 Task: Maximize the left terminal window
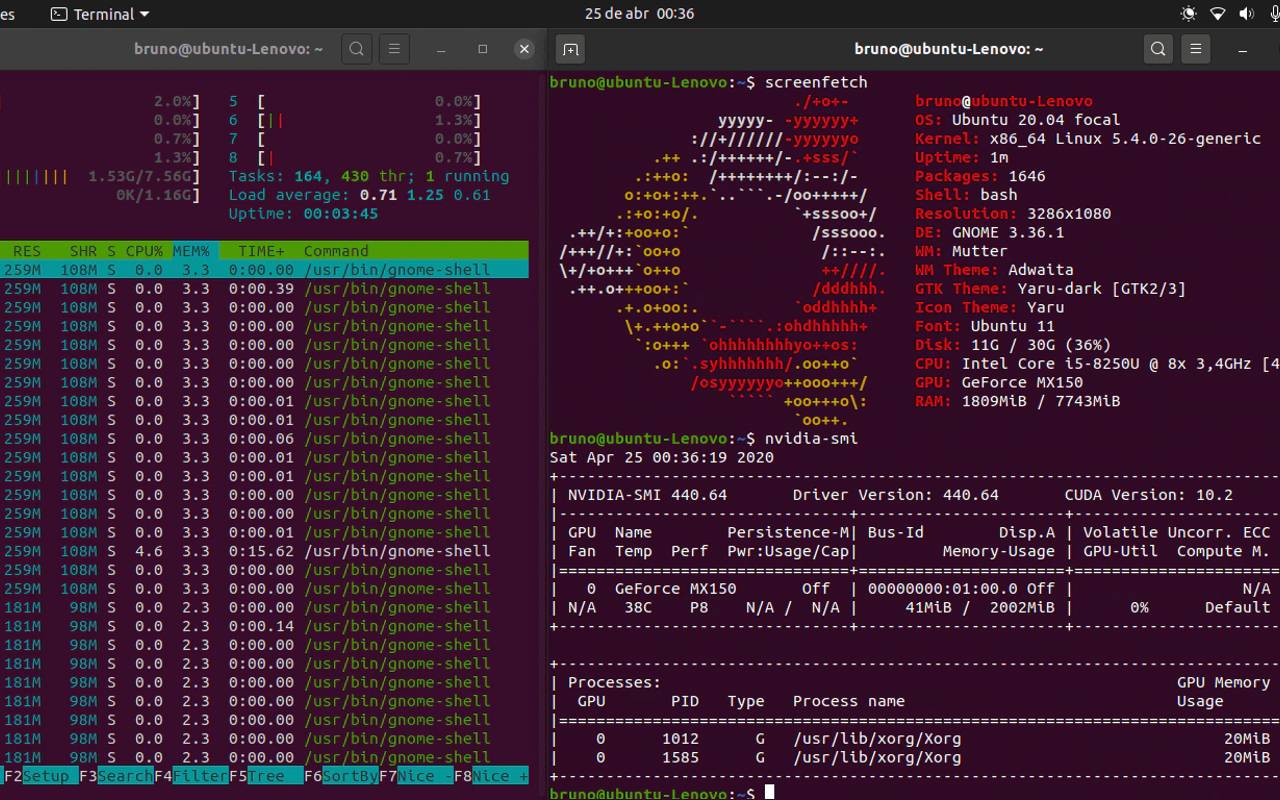(483, 49)
